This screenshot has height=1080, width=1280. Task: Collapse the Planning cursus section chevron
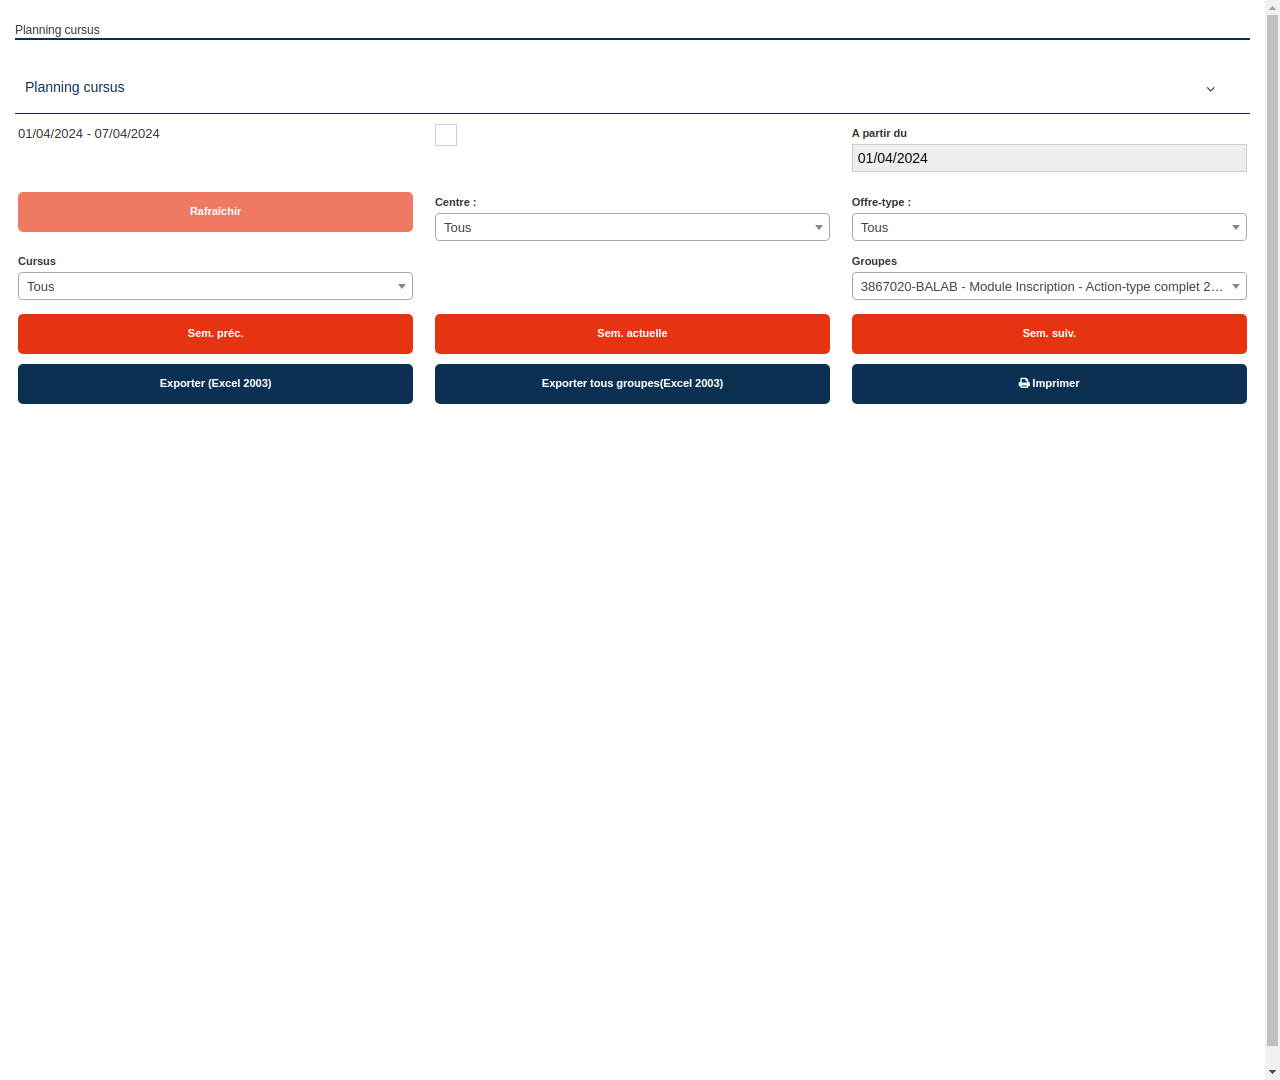(1210, 89)
